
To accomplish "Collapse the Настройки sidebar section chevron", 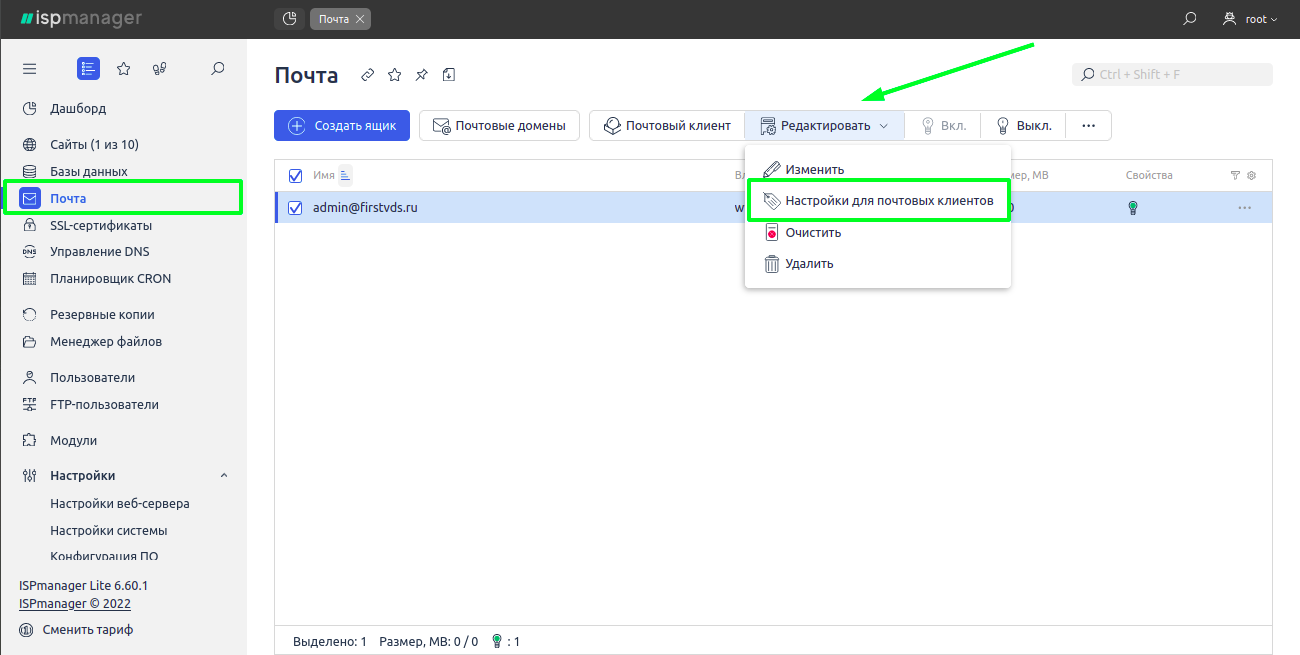I will click(x=224, y=476).
